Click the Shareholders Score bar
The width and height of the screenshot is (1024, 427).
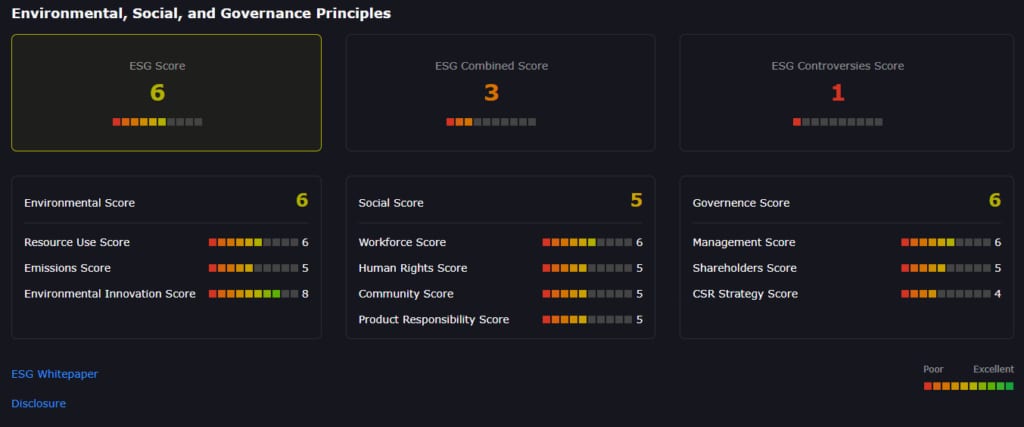coord(946,268)
